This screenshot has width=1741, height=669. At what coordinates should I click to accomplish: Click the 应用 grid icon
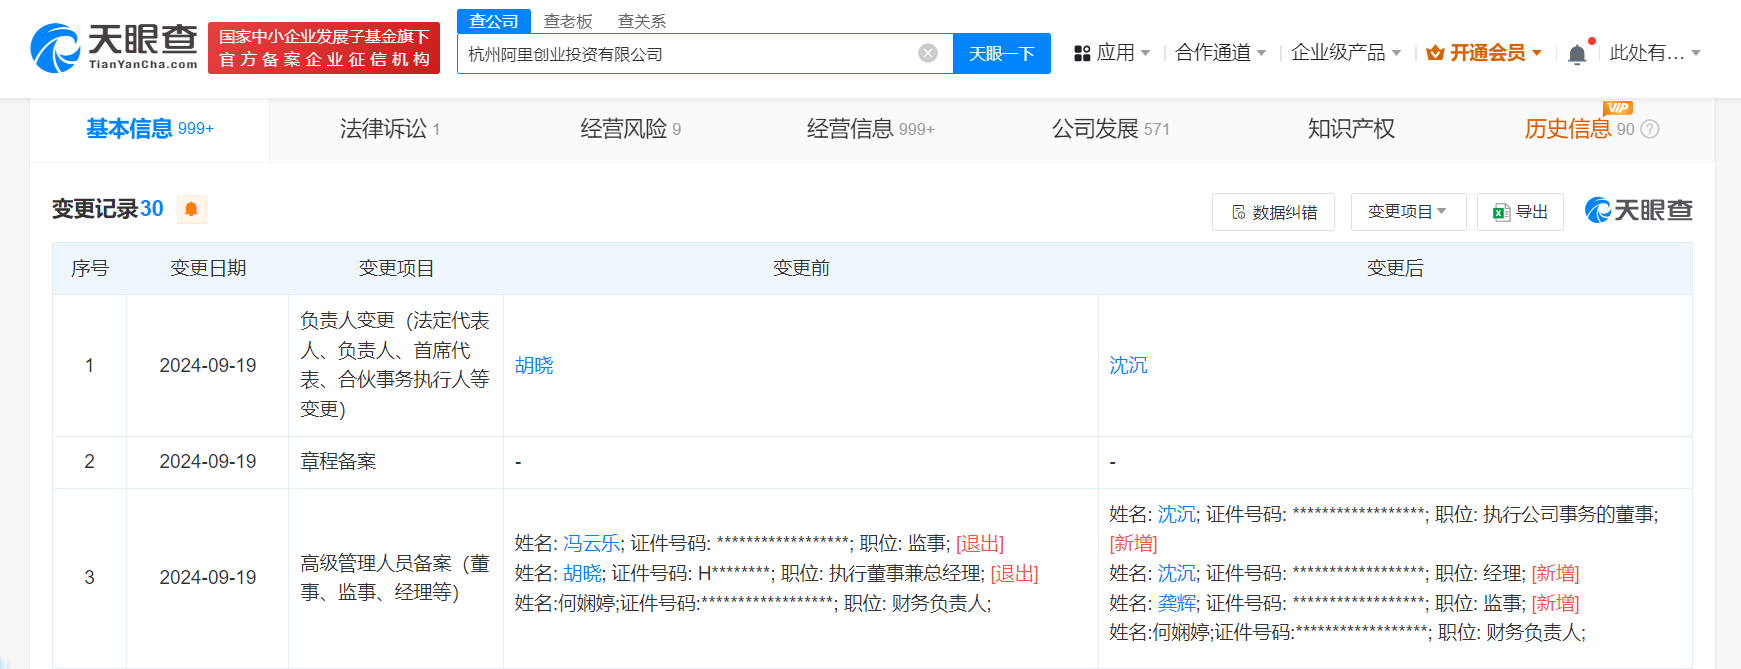[x=1082, y=53]
